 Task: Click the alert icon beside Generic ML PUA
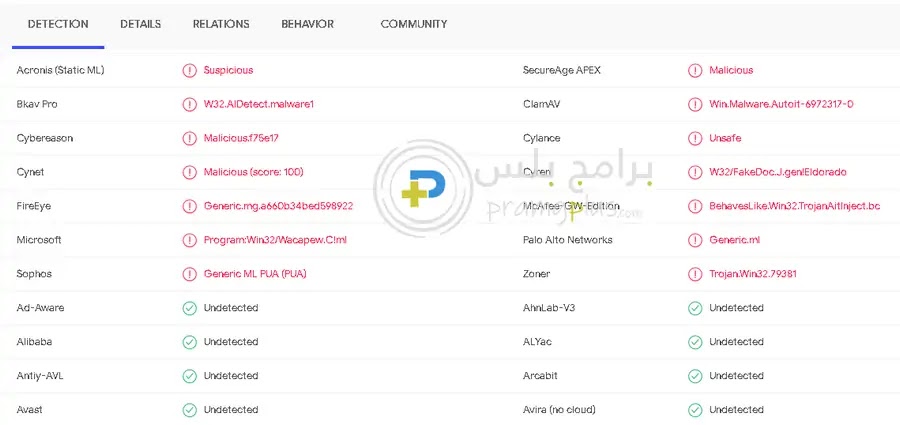tap(189, 274)
